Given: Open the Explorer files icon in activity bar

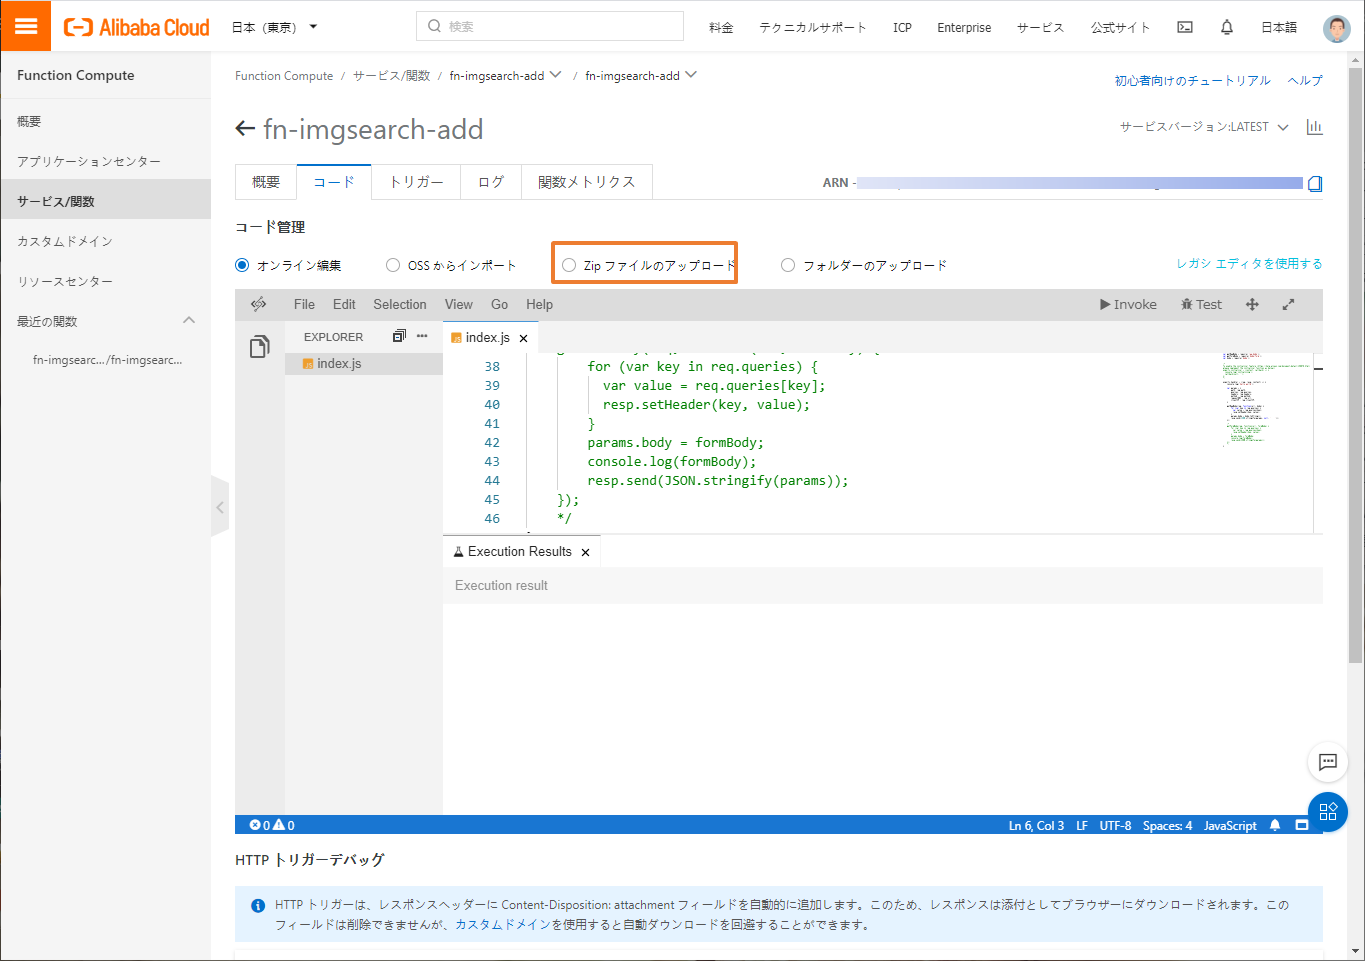Looking at the screenshot, I should (259, 347).
